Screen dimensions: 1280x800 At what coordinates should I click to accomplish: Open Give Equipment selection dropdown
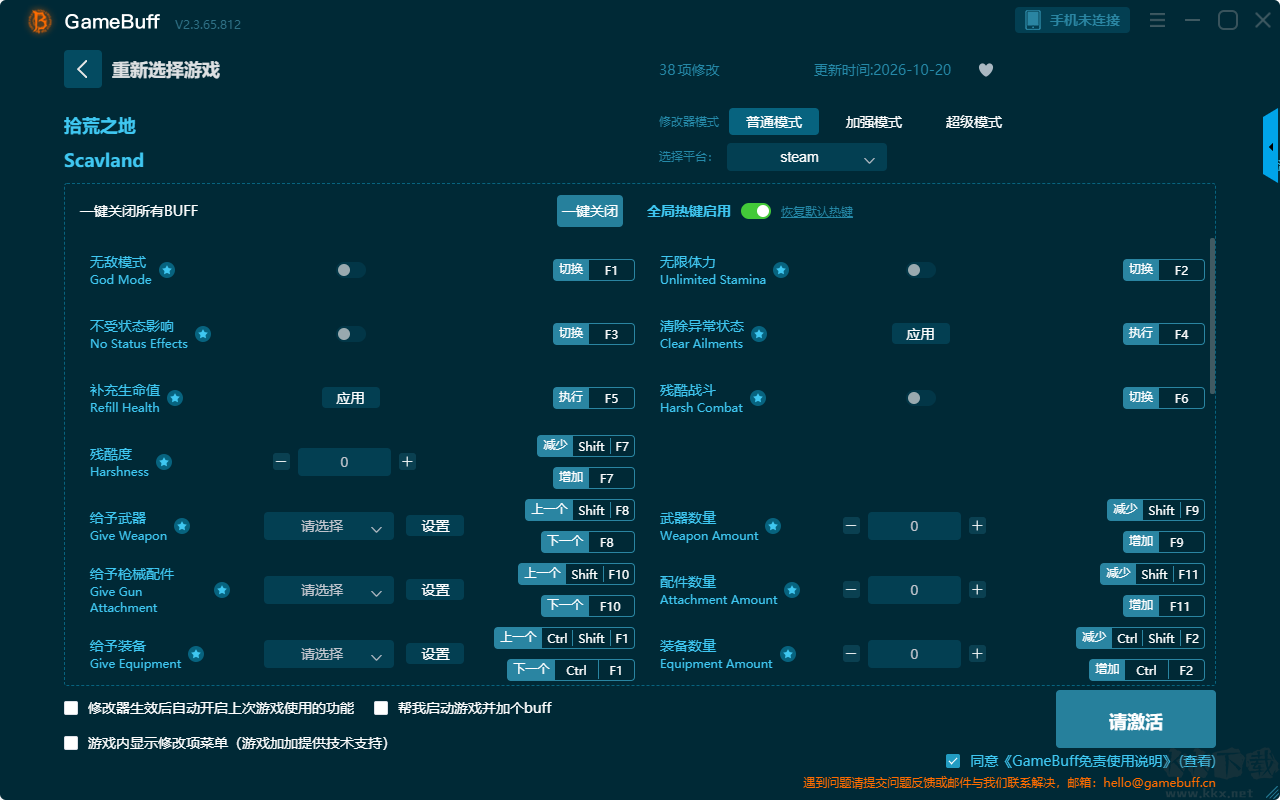[x=329, y=654]
